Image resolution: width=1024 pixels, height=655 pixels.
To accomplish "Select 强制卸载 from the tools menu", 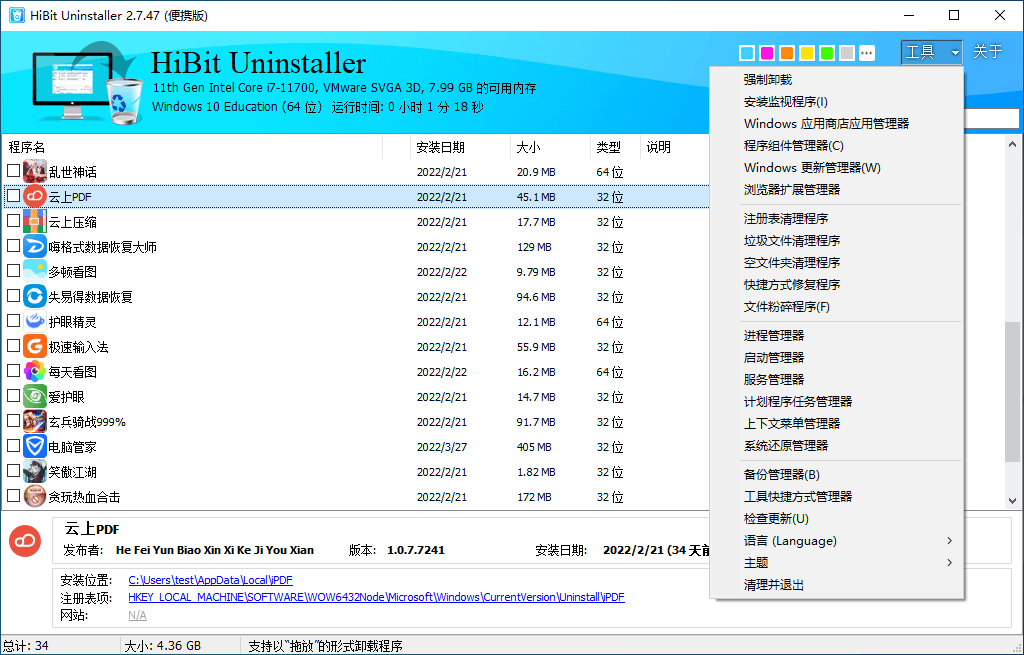I will [770, 79].
